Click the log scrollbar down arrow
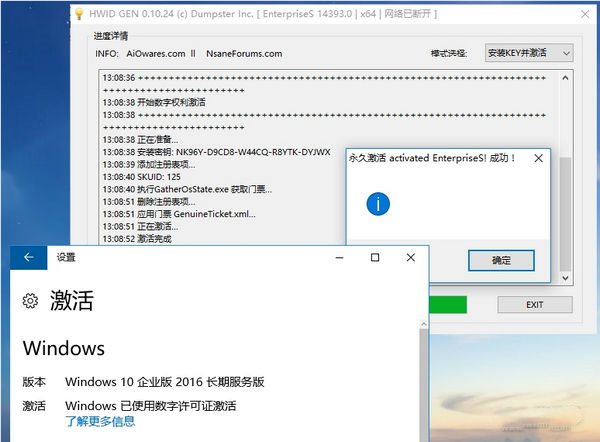600x442 pixels. [x=565, y=278]
